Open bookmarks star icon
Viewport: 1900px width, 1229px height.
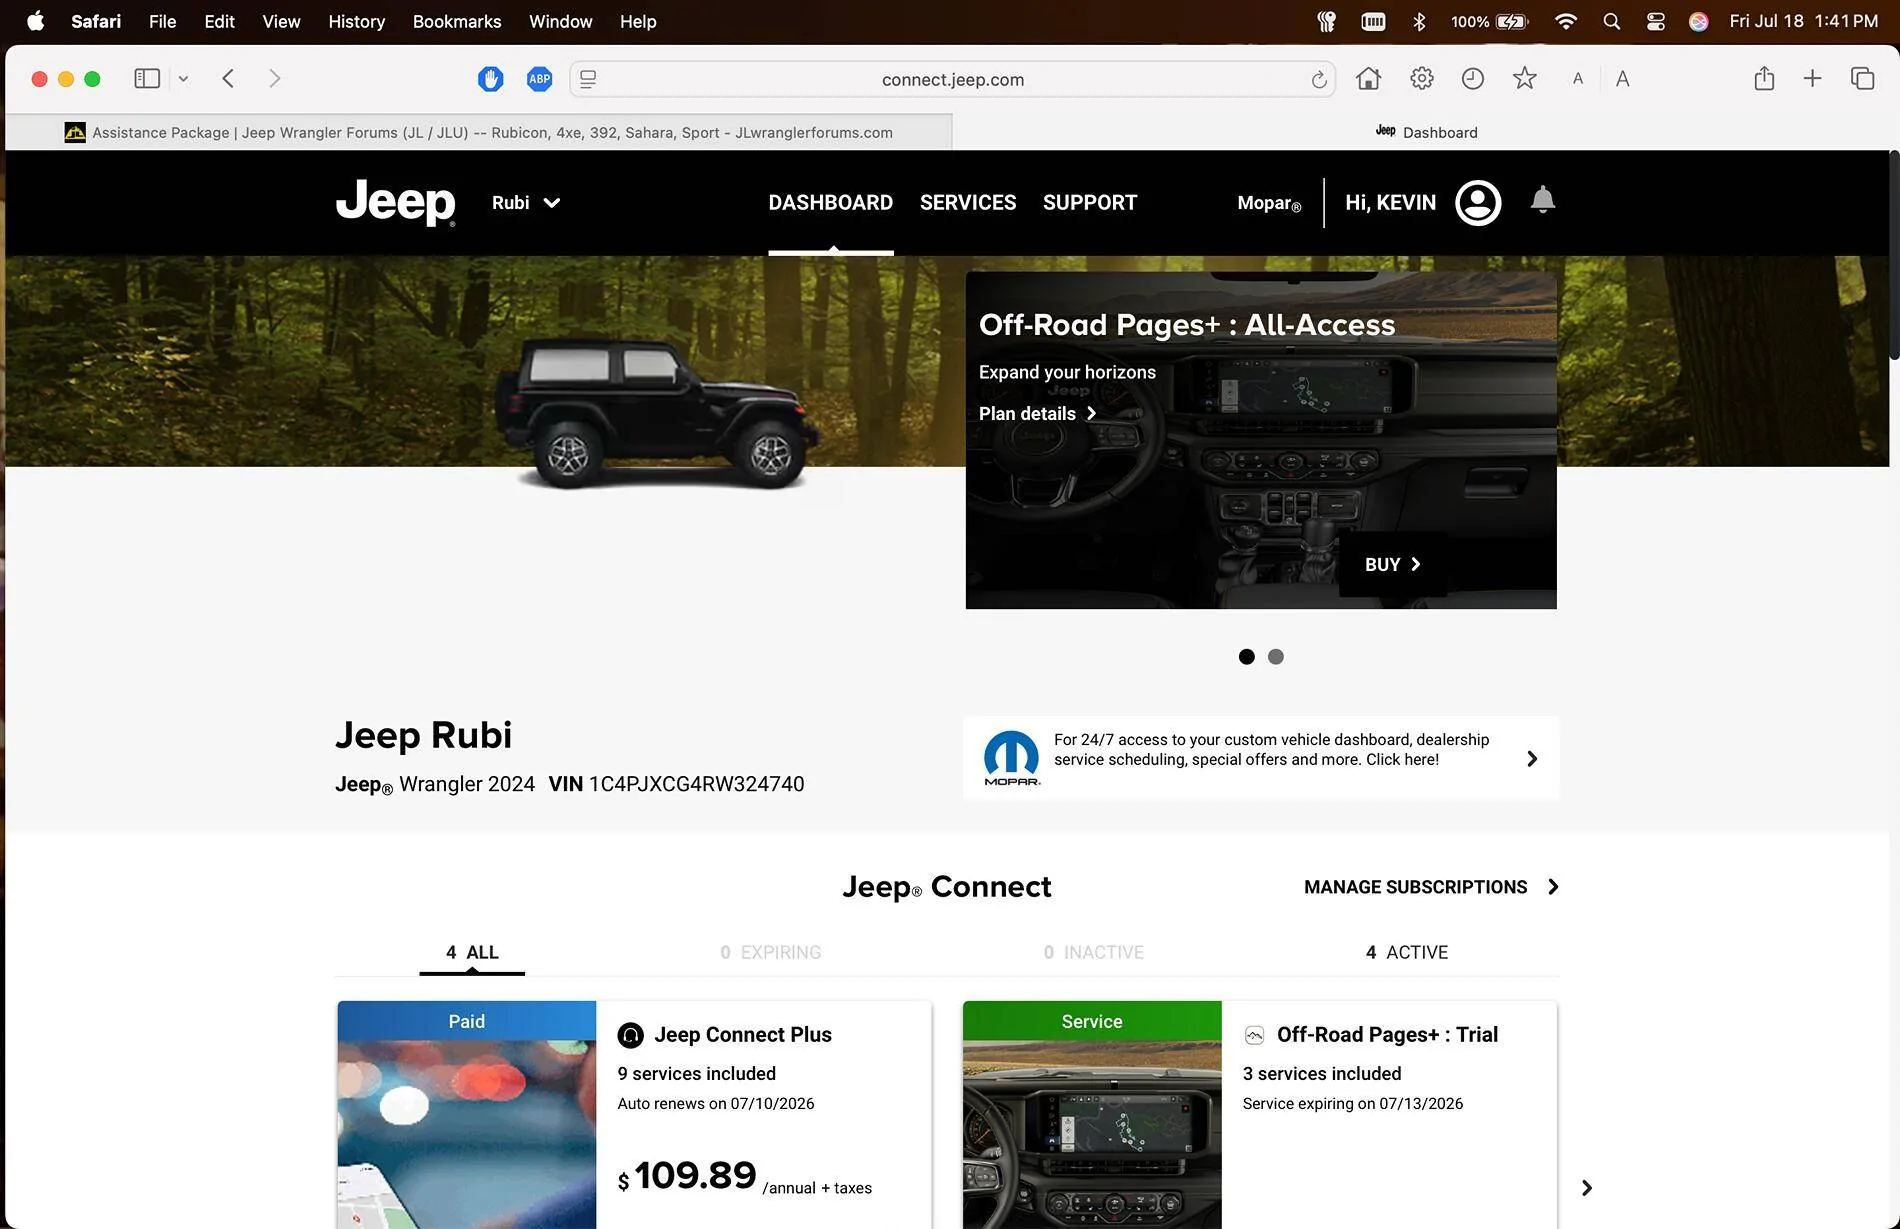[1524, 78]
